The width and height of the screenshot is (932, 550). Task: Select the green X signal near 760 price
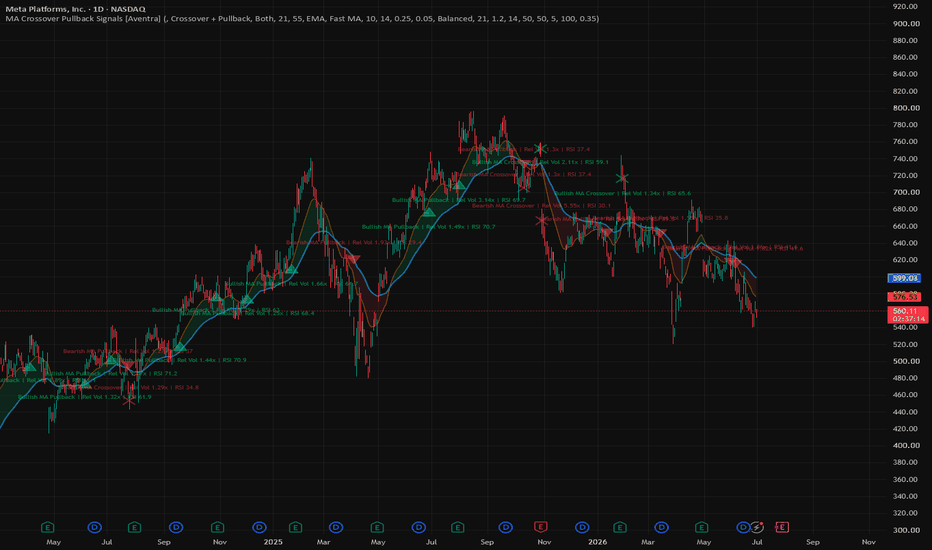tap(540, 149)
